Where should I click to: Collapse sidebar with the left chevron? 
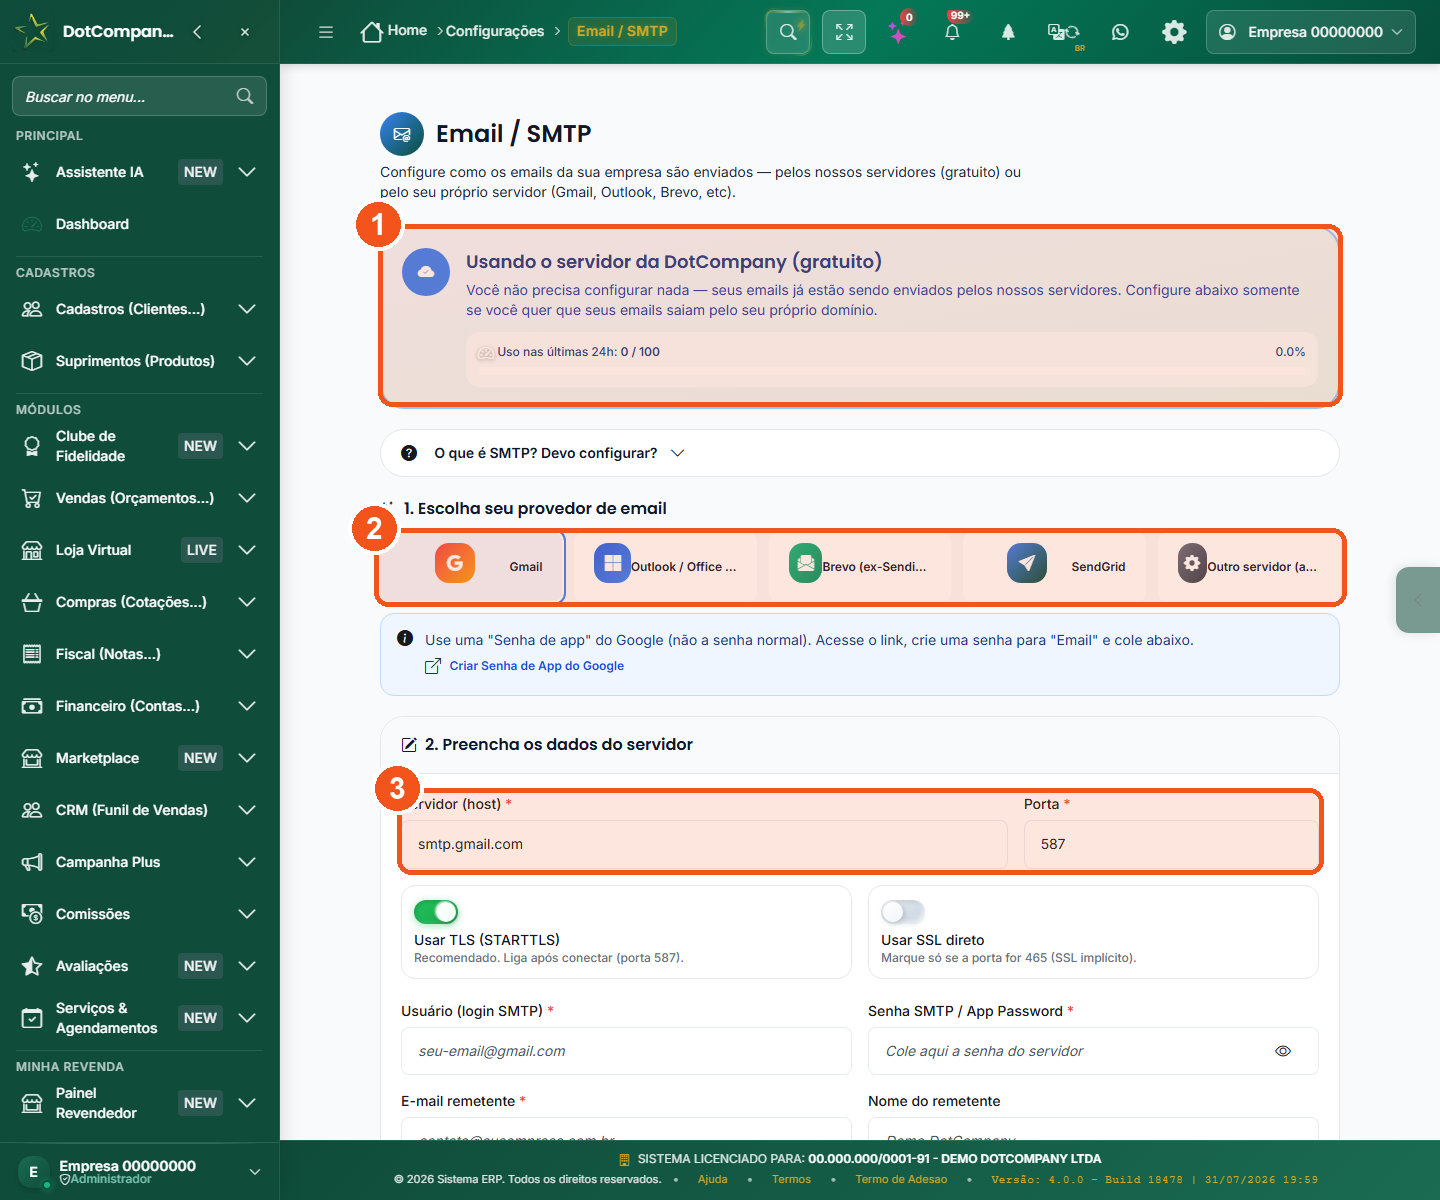click(197, 32)
